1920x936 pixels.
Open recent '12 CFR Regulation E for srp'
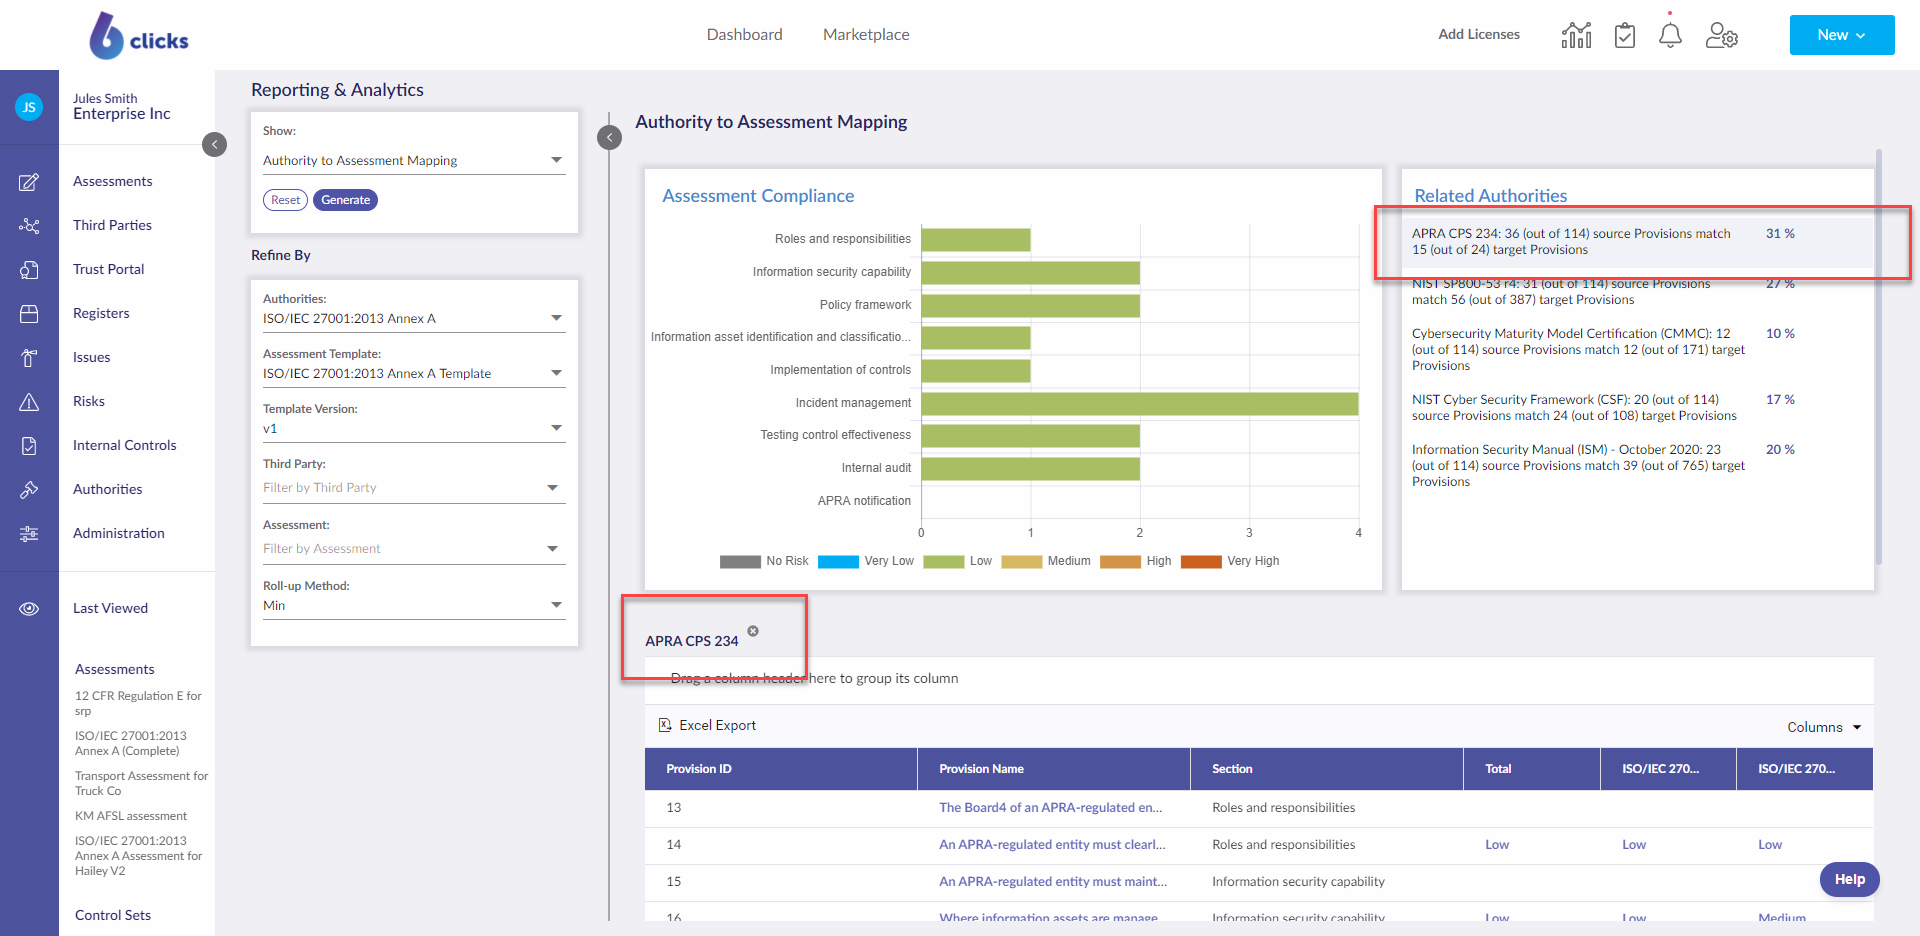coord(138,703)
